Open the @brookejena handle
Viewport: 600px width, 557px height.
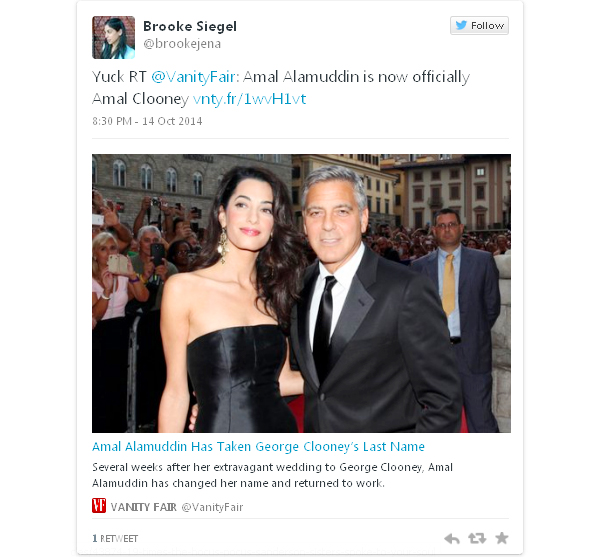coord(182,44)
